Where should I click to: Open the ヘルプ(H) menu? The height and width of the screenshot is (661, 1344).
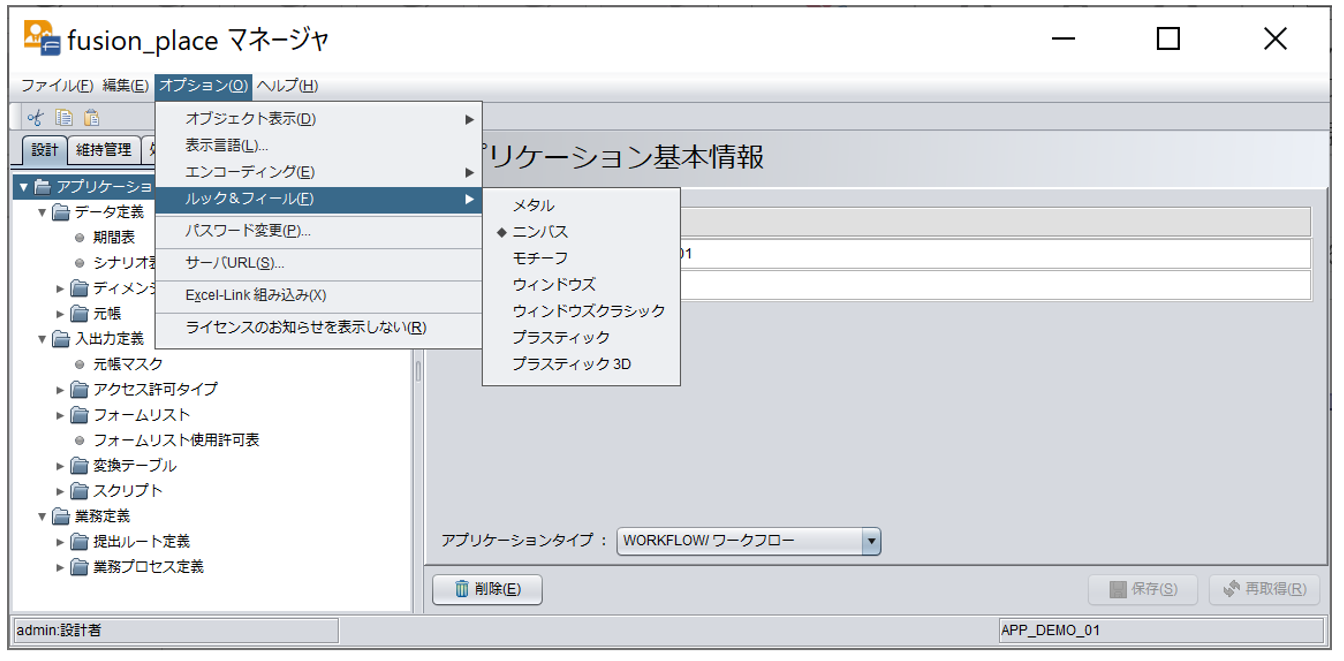tap(288, 86)
